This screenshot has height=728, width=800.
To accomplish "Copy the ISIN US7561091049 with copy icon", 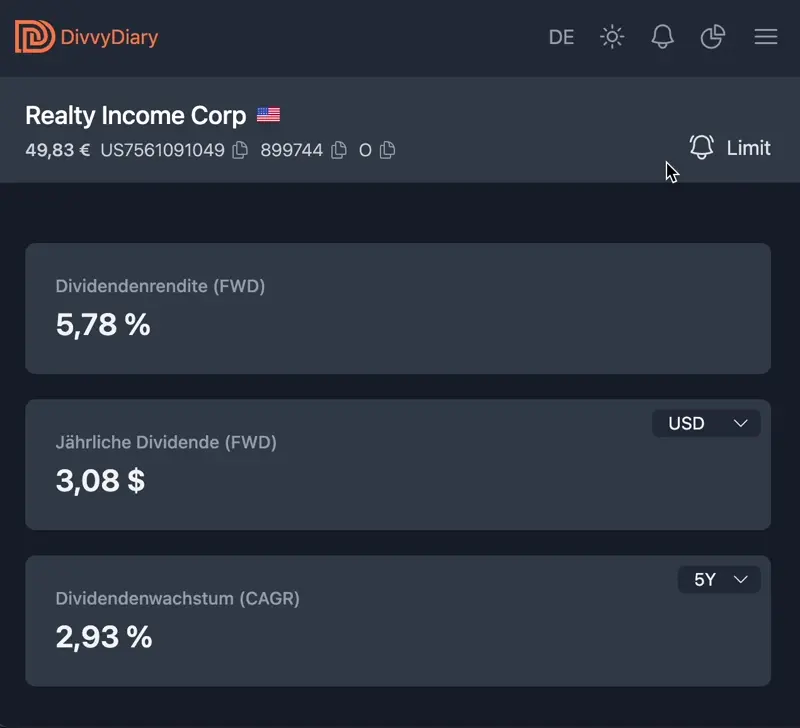I will (240, 150).
